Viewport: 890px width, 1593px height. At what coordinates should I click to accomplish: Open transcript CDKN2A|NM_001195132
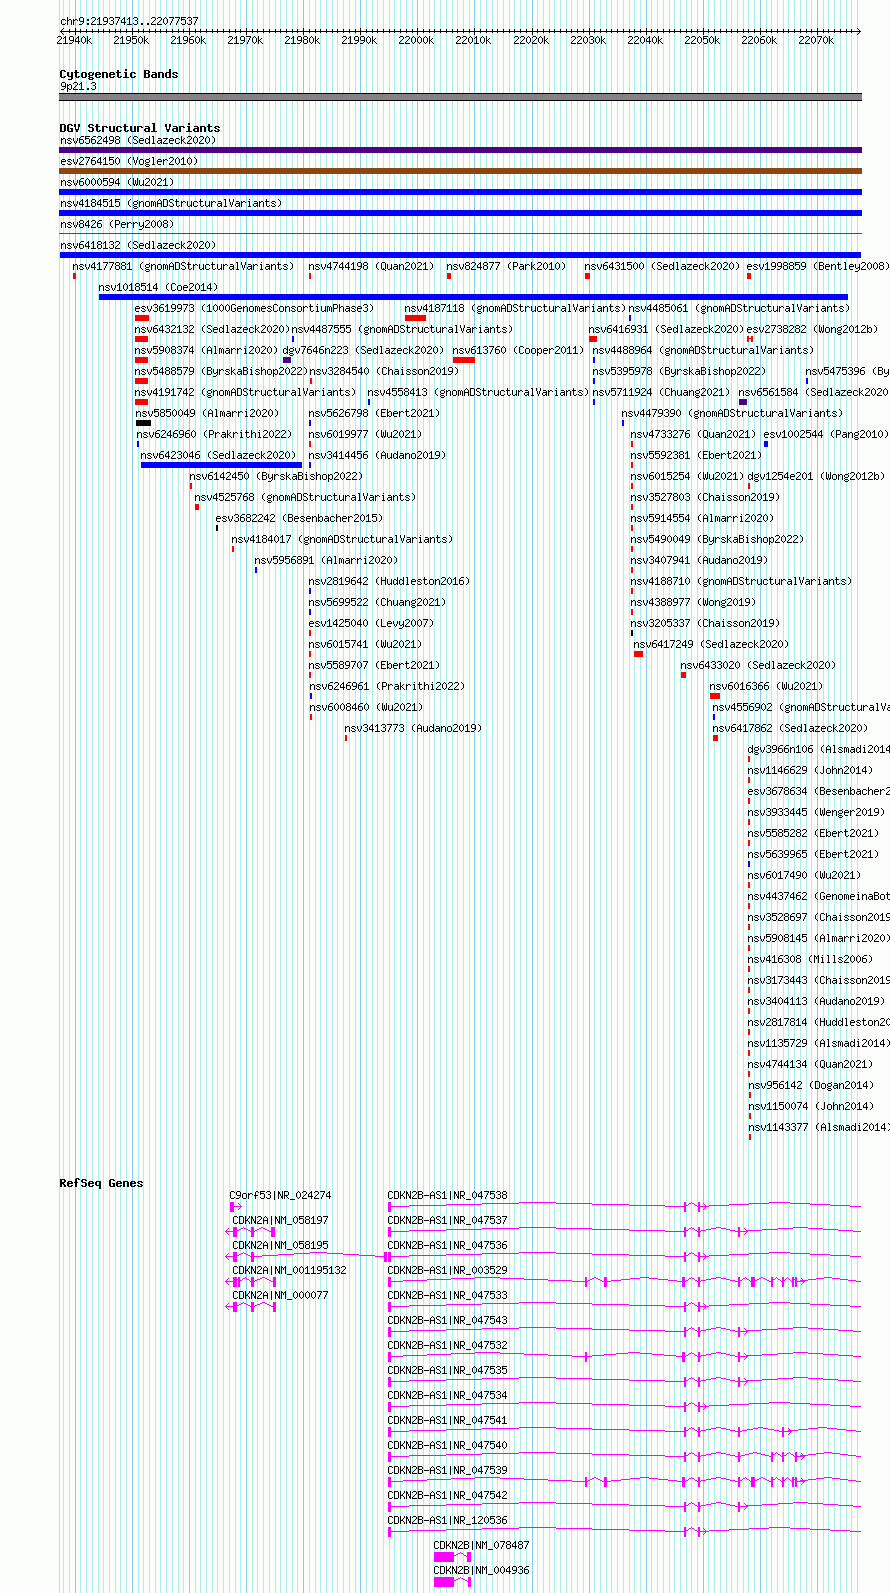289,1270
